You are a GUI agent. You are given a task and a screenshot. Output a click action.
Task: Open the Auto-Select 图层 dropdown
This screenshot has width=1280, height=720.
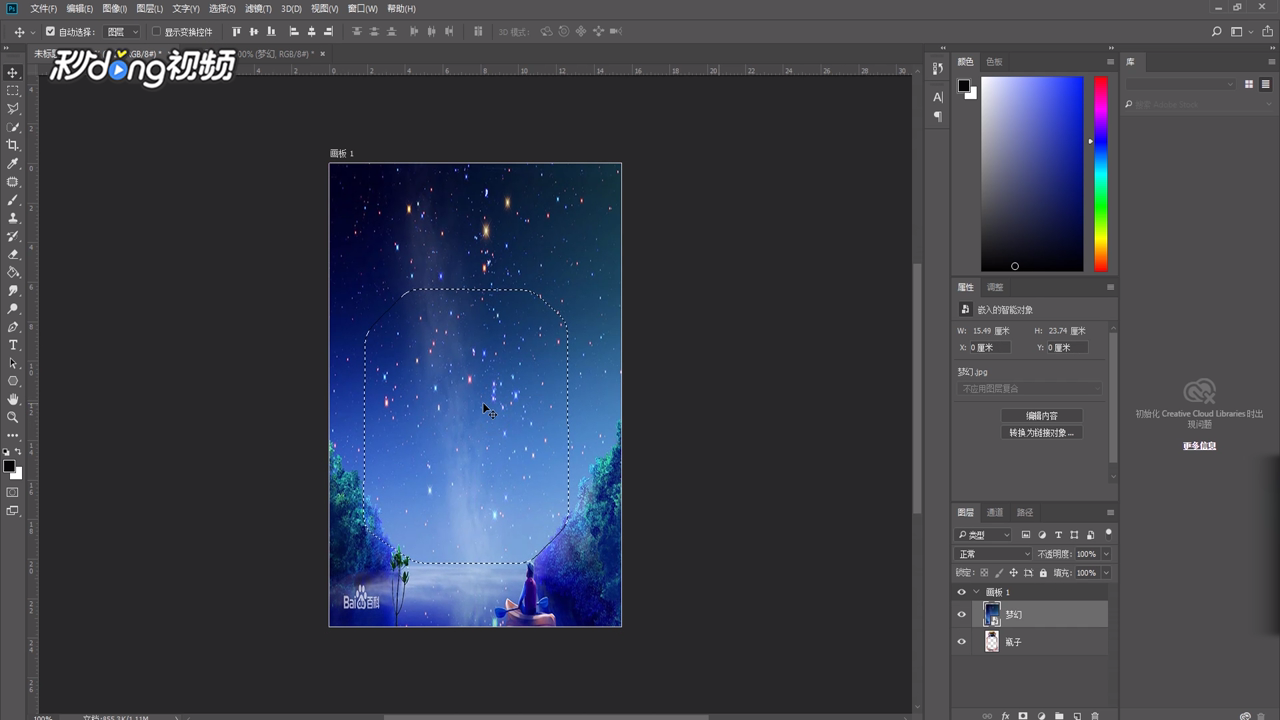[123, 32]
